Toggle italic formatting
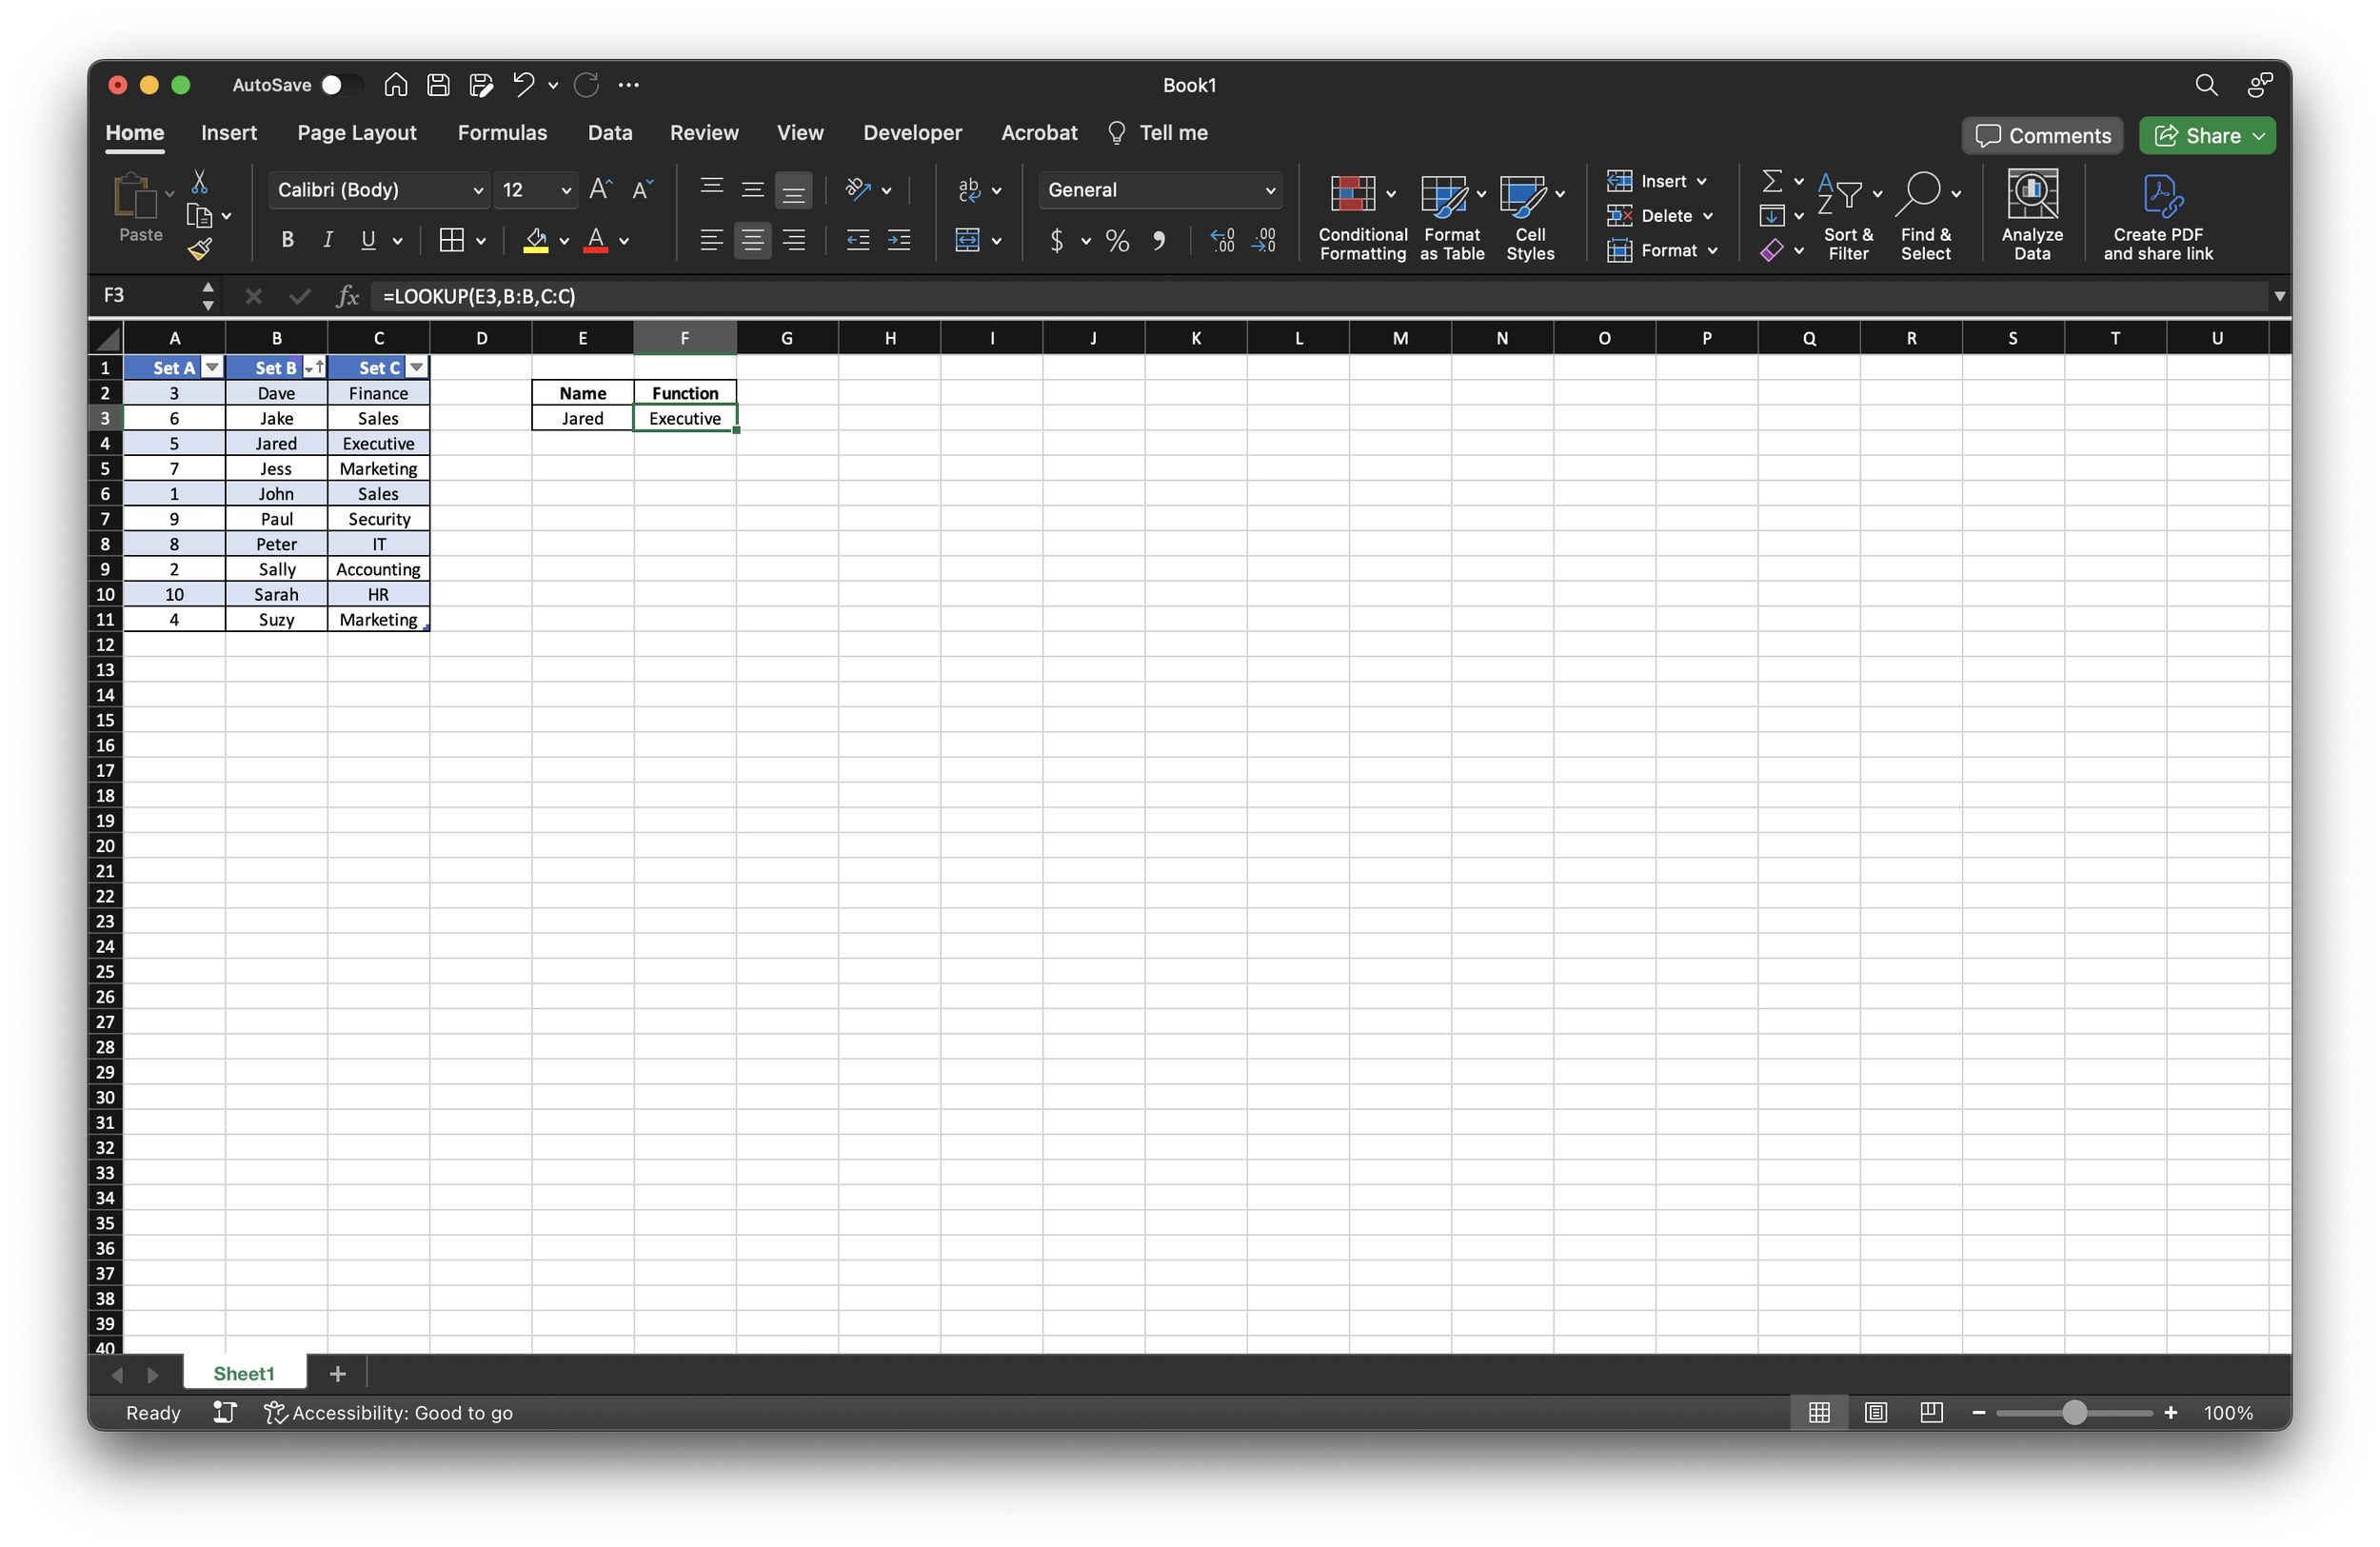 point(327,240)
